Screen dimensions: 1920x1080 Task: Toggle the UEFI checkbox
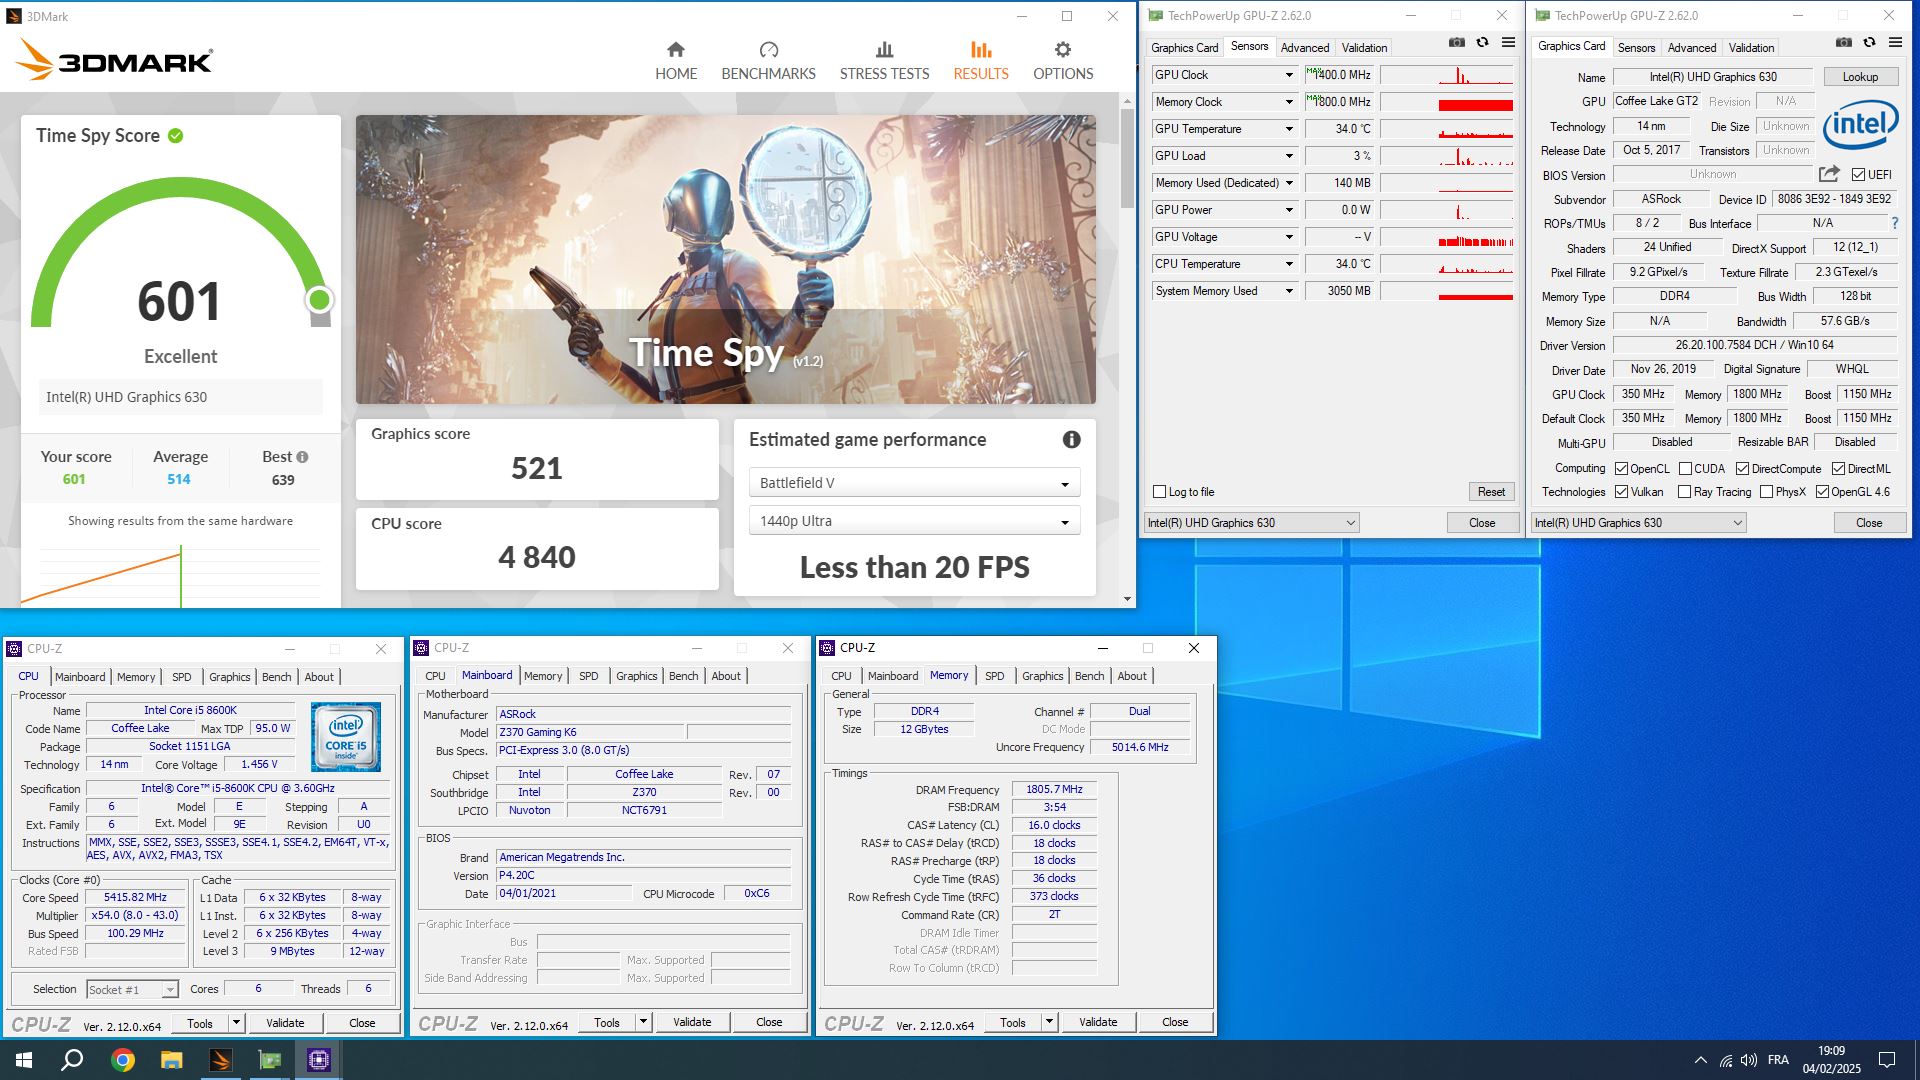click(1858, 175)
